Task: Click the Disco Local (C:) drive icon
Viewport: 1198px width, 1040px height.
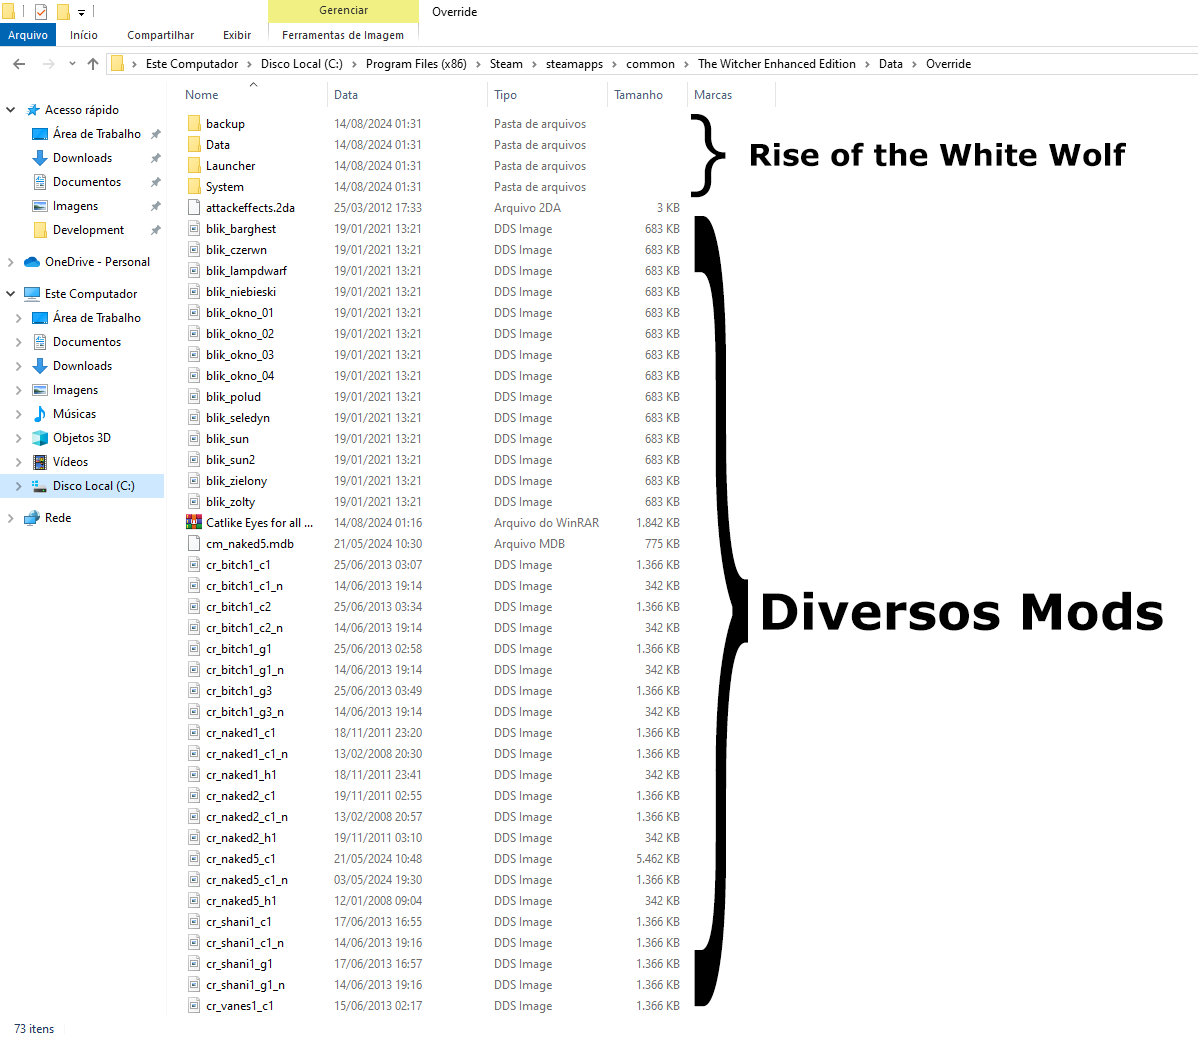Action: [40, 486]
